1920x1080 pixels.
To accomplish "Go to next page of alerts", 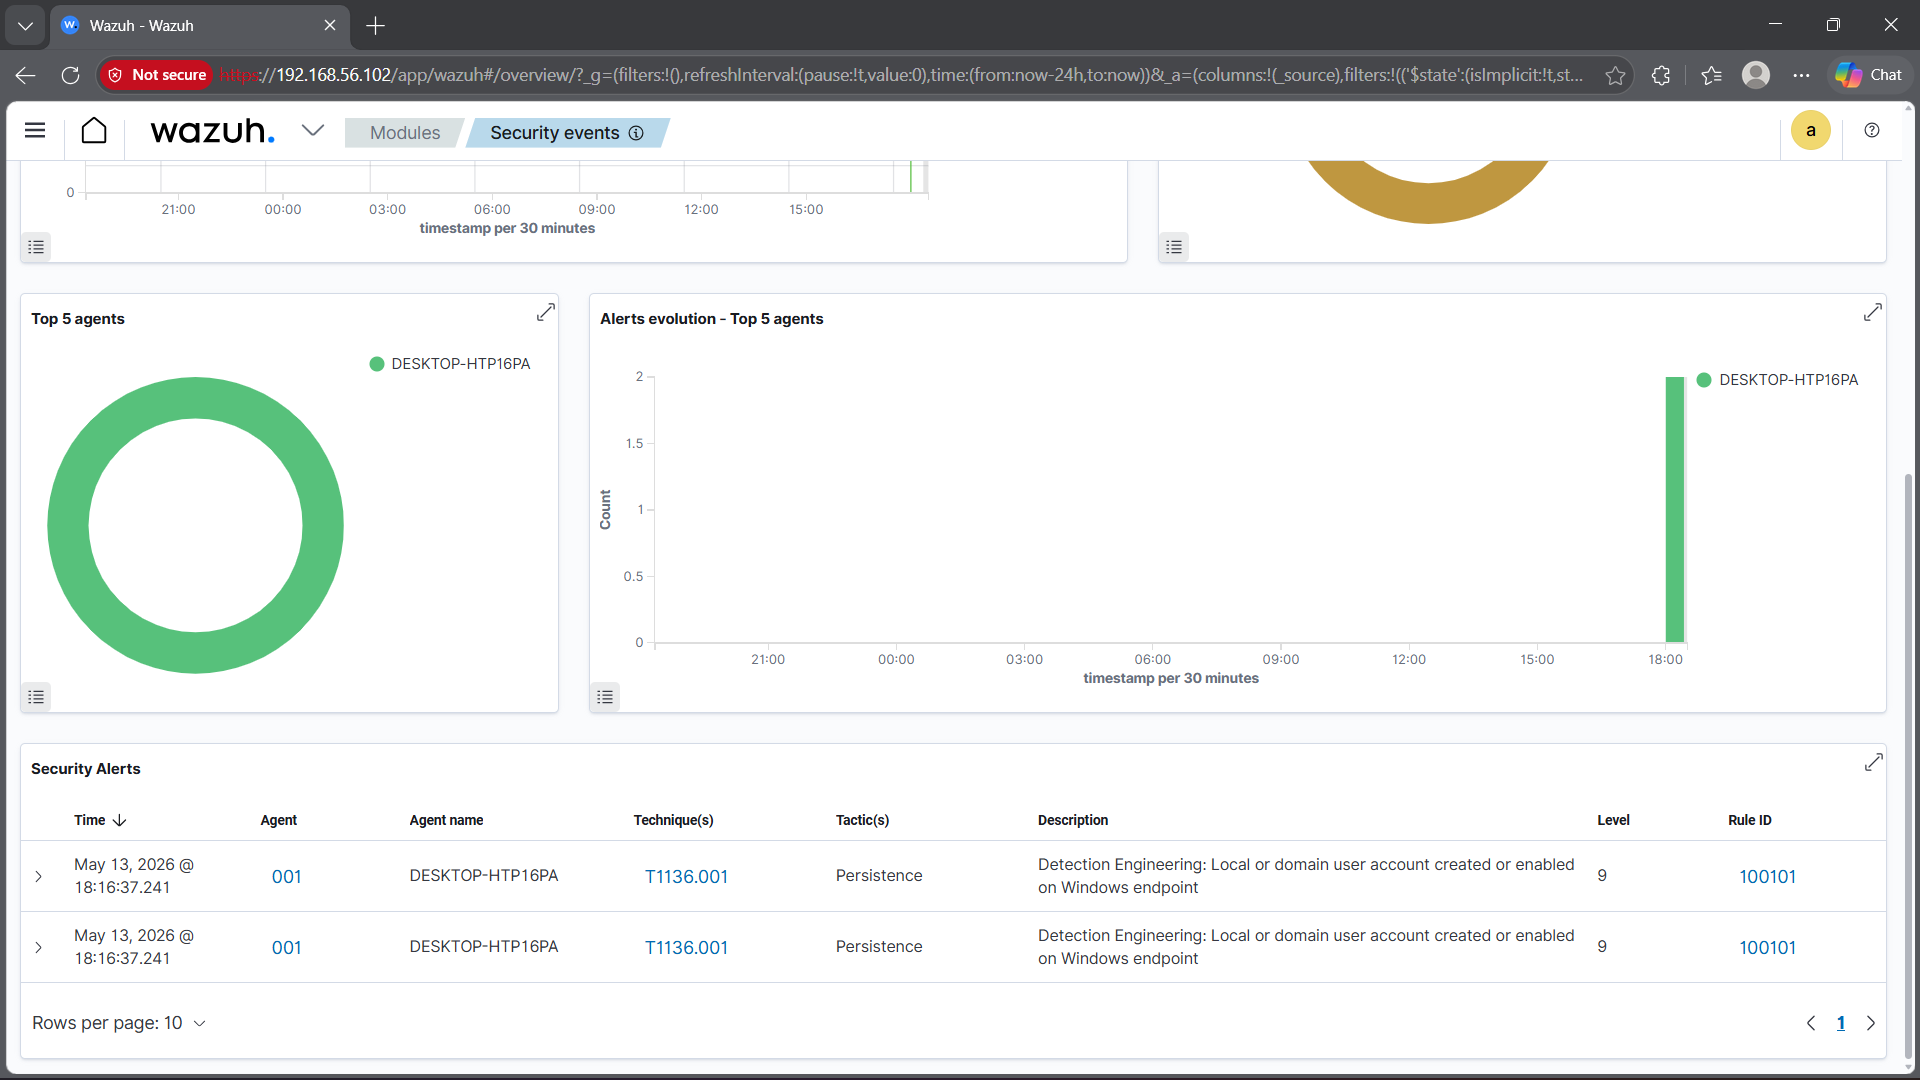I will [x=1870, y=1023].
